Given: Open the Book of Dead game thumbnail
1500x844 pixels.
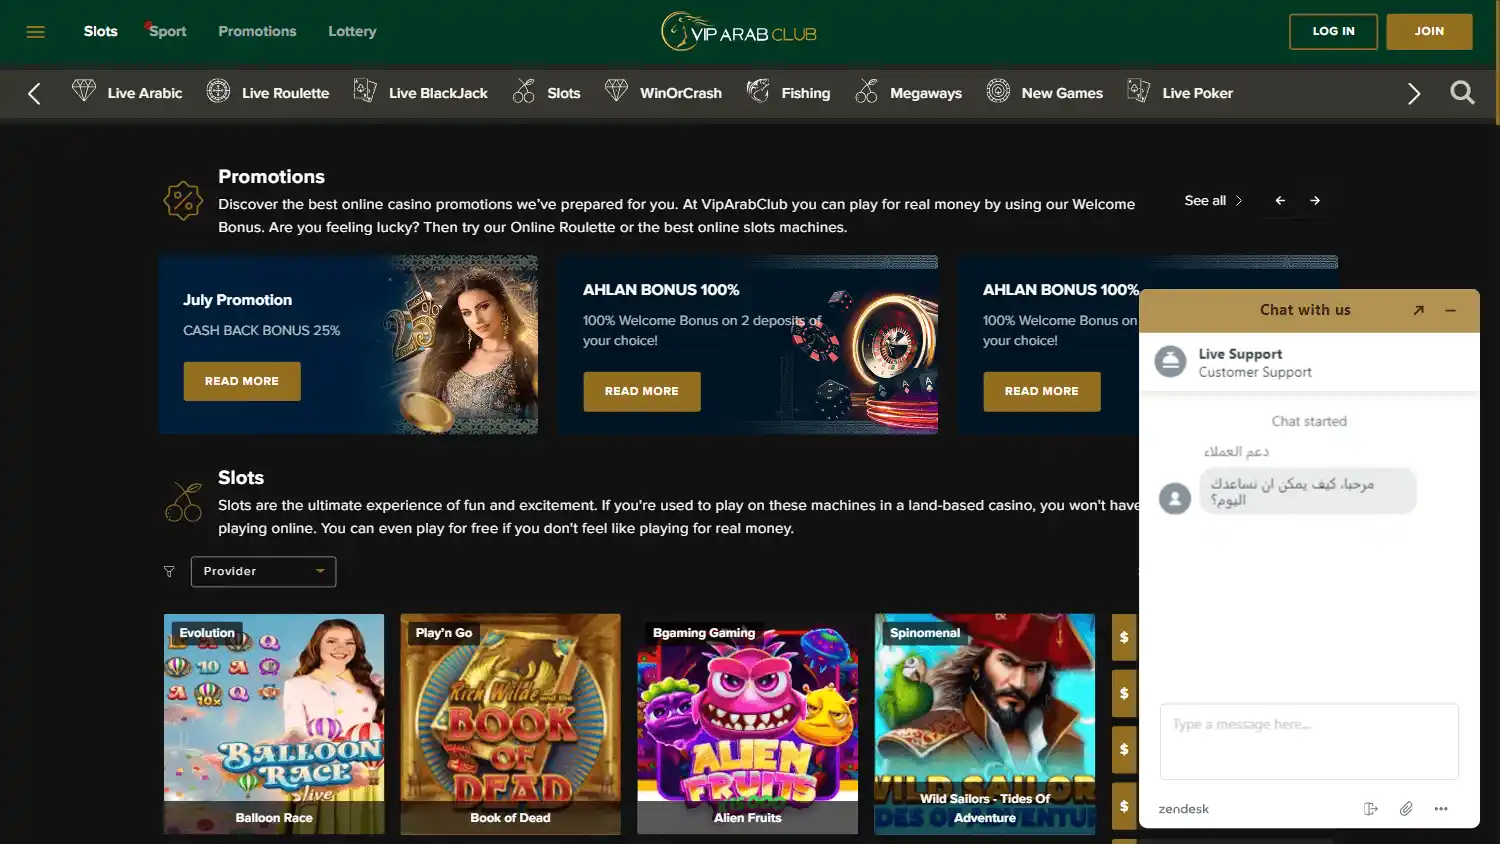Looking at the screenshot, I should 510,724.
